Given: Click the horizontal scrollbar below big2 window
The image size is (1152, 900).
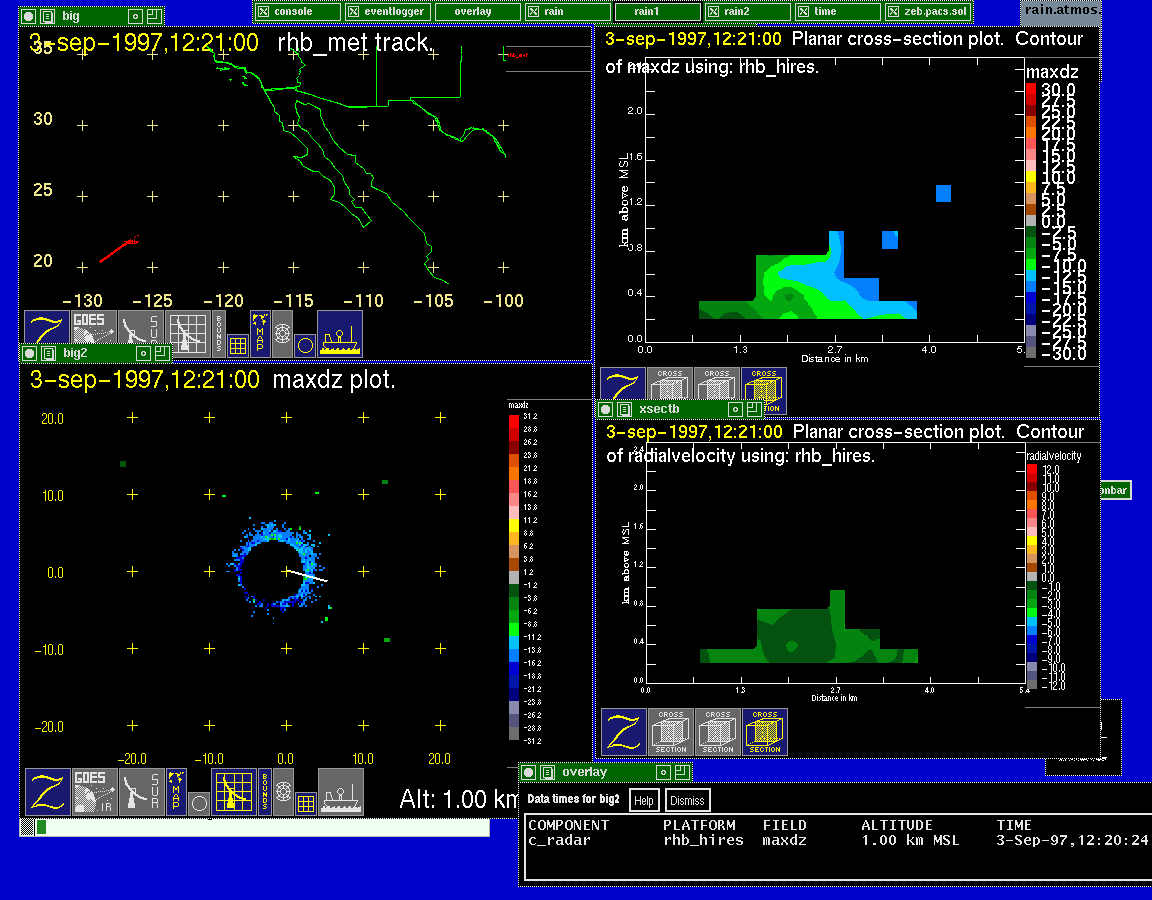Looking at the screenshot, I should pos(262,827).
